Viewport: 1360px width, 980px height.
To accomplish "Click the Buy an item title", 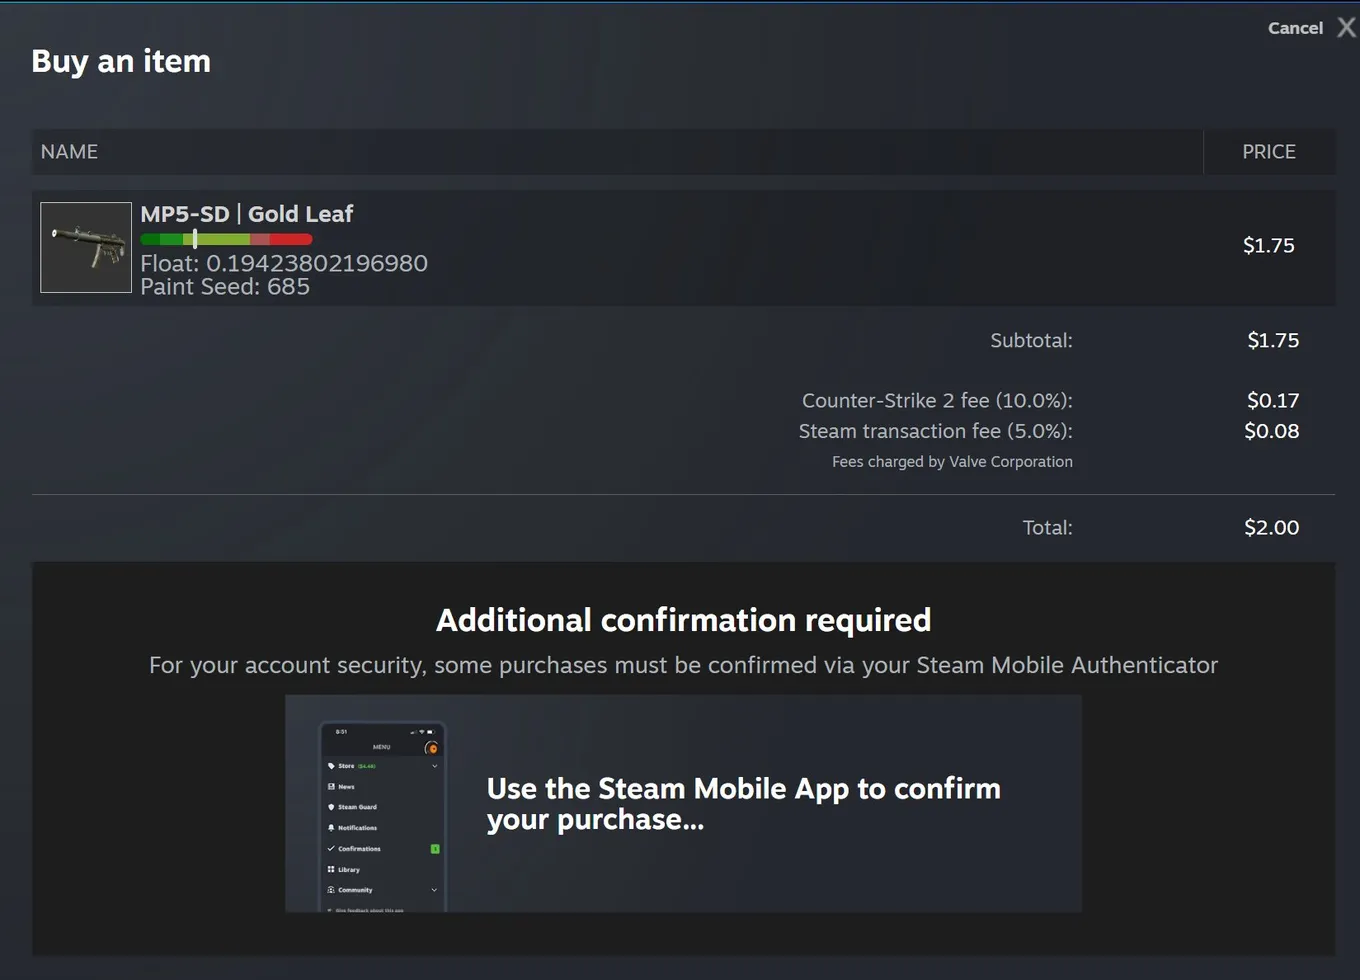I will pos(121,61).
